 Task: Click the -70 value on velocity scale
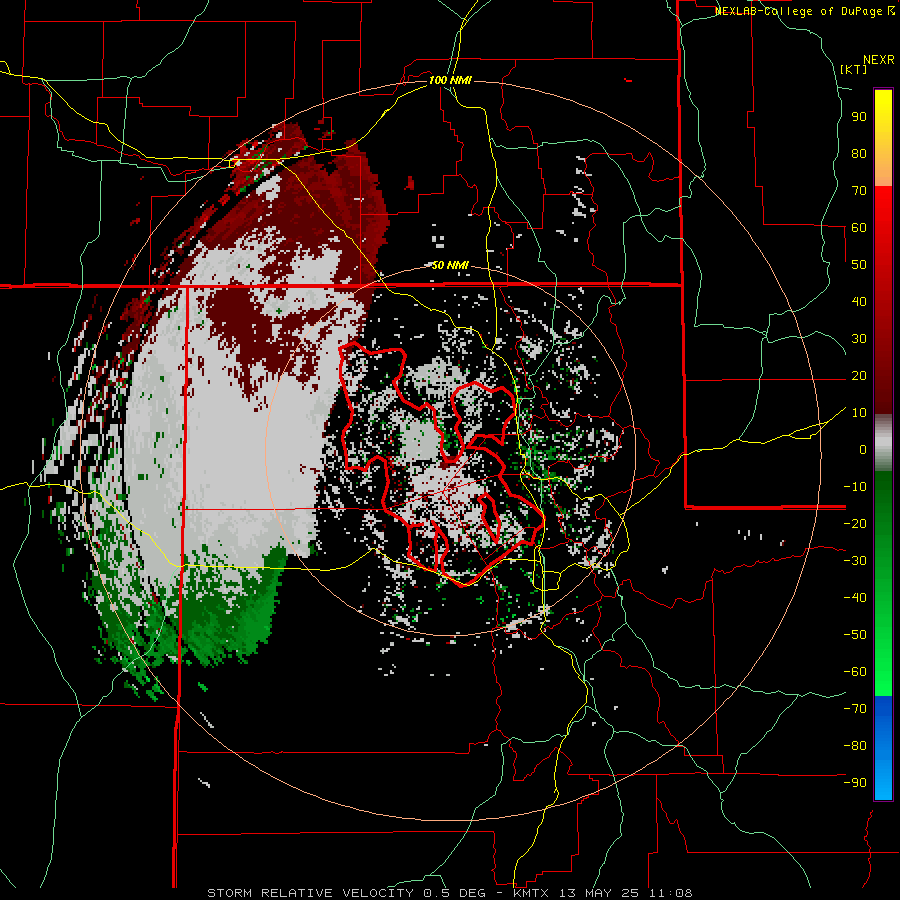(x=855, y=709)
